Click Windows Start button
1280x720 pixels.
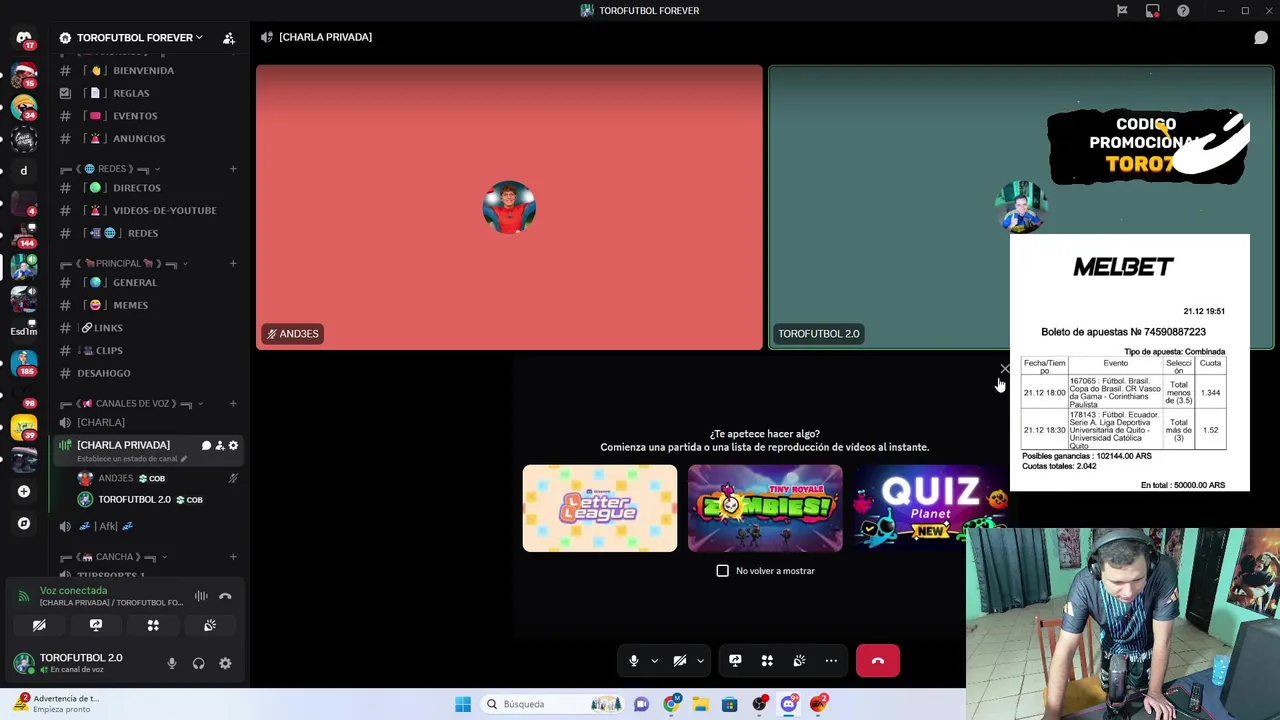tap(463, 704)
